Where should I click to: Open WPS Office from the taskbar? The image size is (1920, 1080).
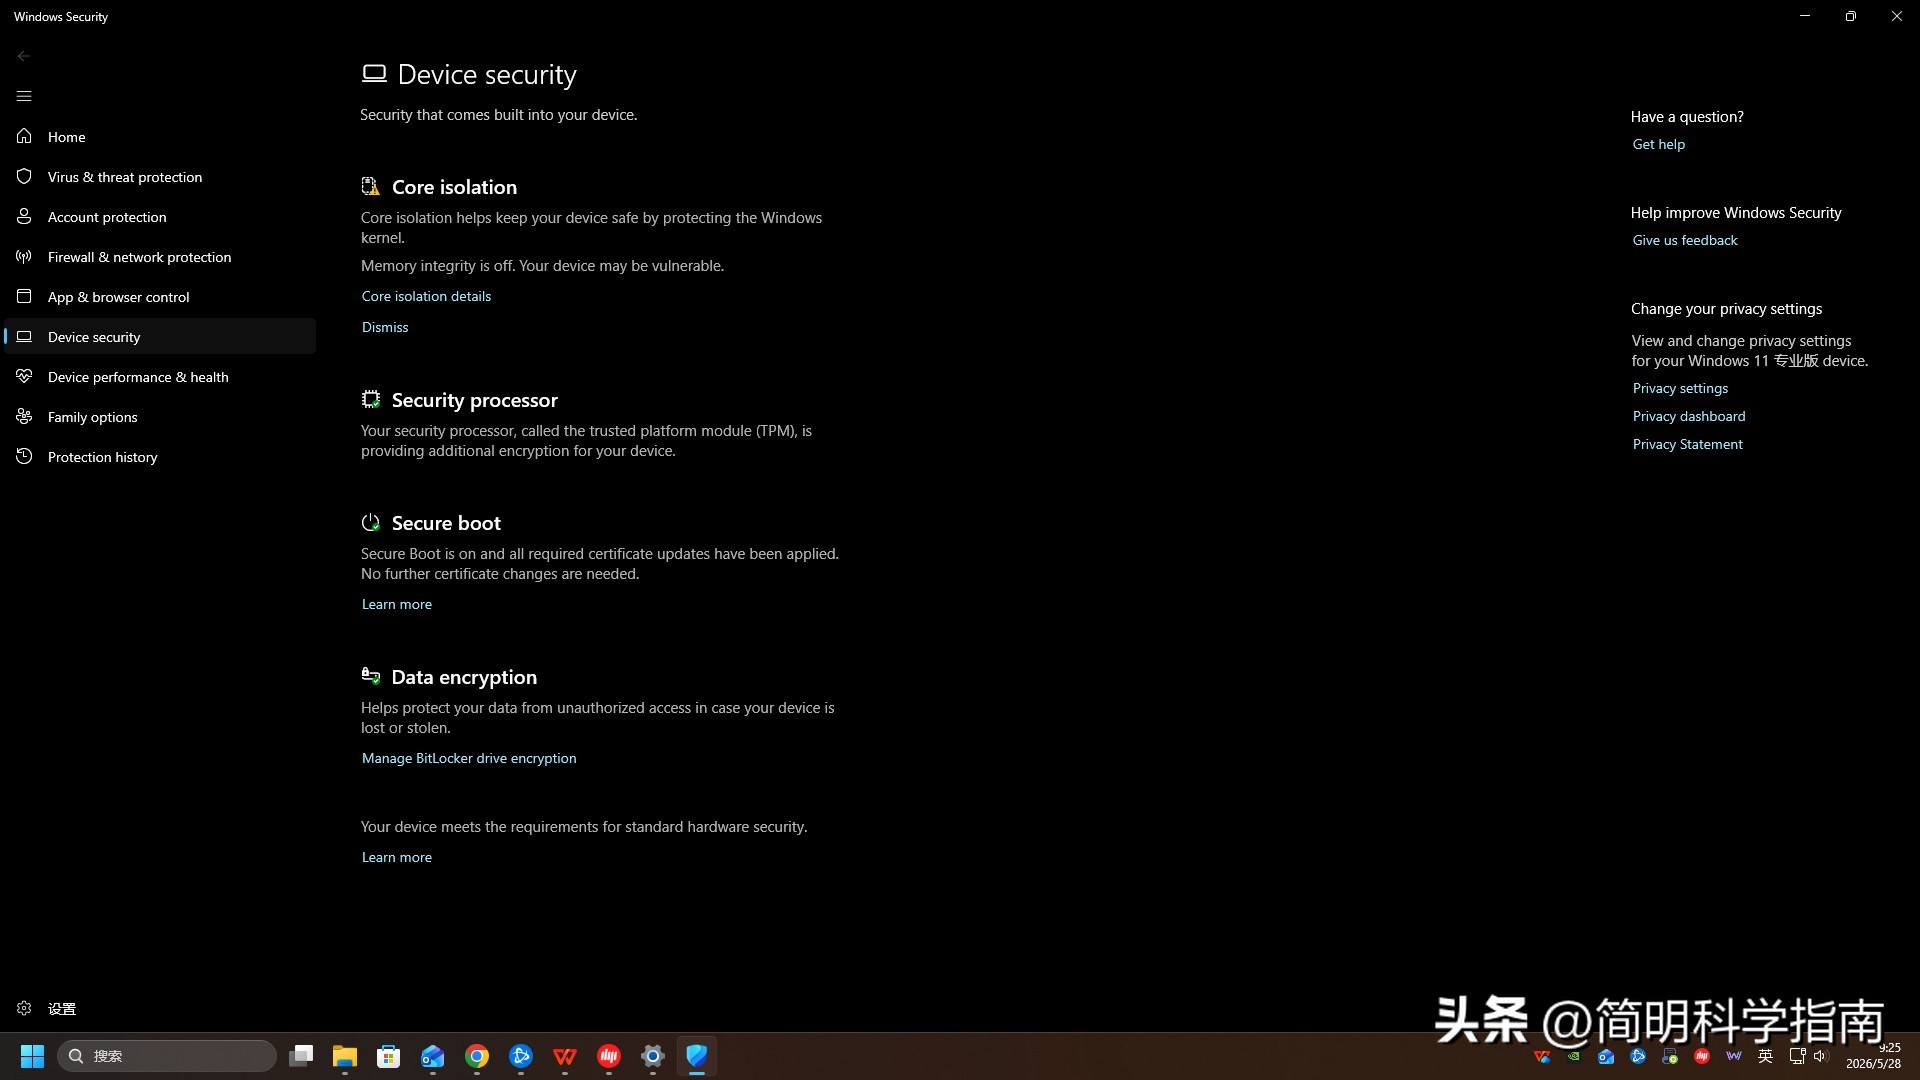click(x=565, y=1056)
